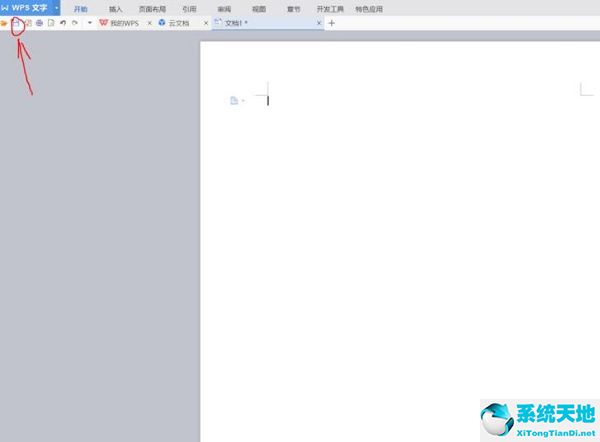
Task: Open the WPS 文字 application menu dropdown arrow
Action: (57, 7)
